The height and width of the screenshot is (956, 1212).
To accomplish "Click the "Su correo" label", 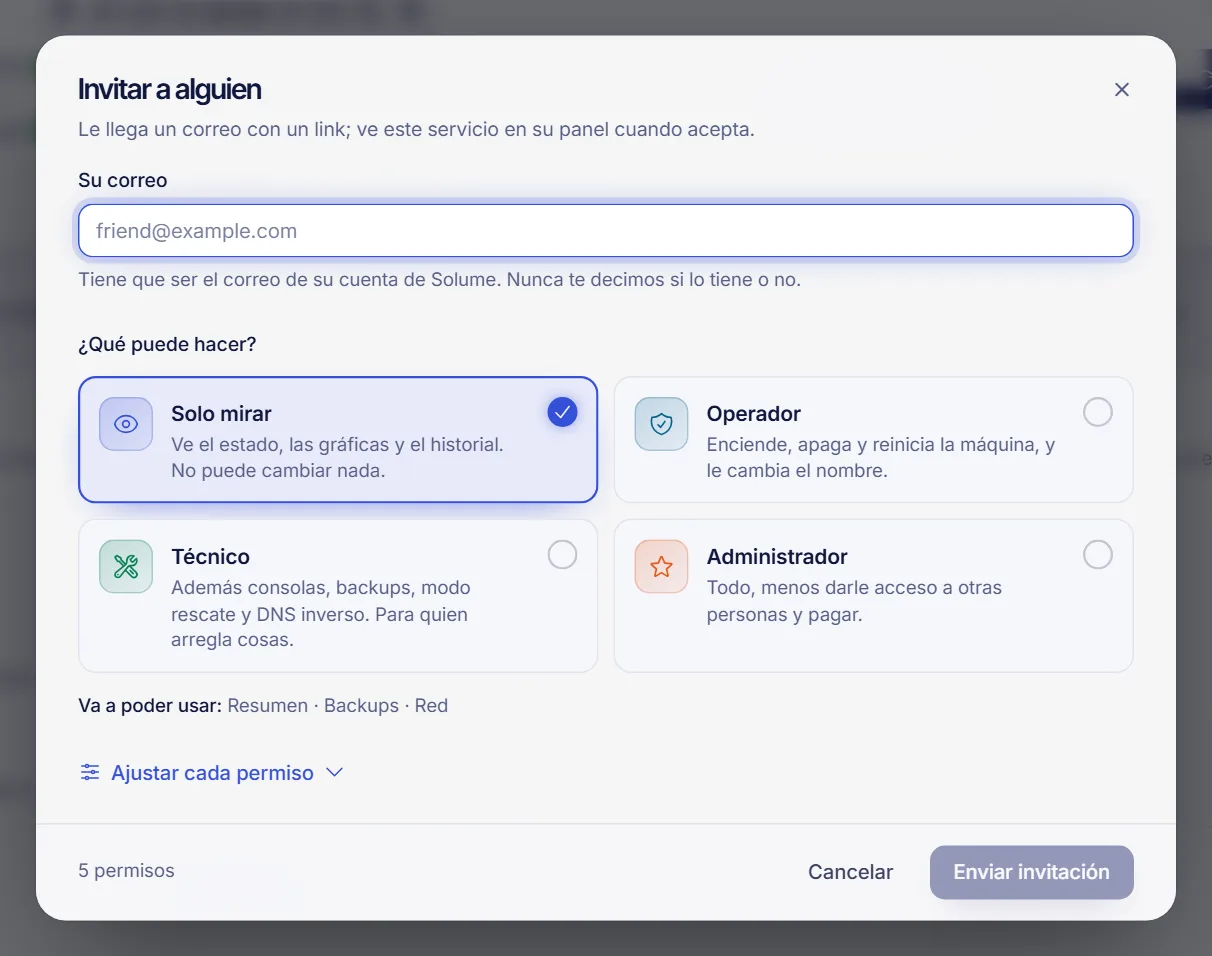I will pos(123,180).
